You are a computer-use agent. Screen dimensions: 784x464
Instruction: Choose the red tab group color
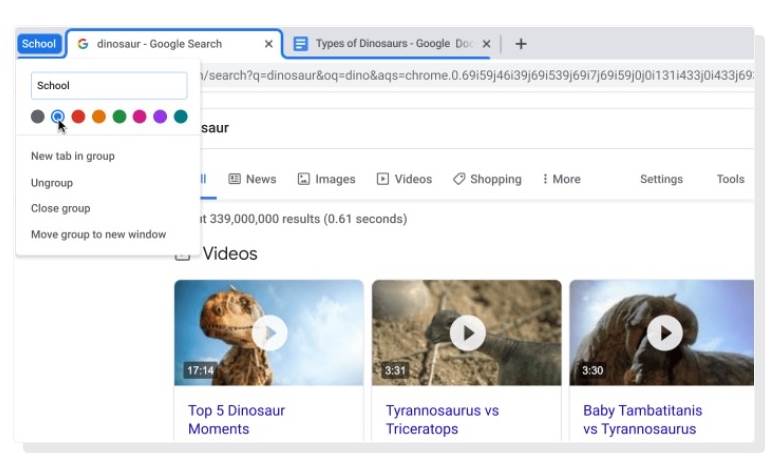(x=78, y=117)
